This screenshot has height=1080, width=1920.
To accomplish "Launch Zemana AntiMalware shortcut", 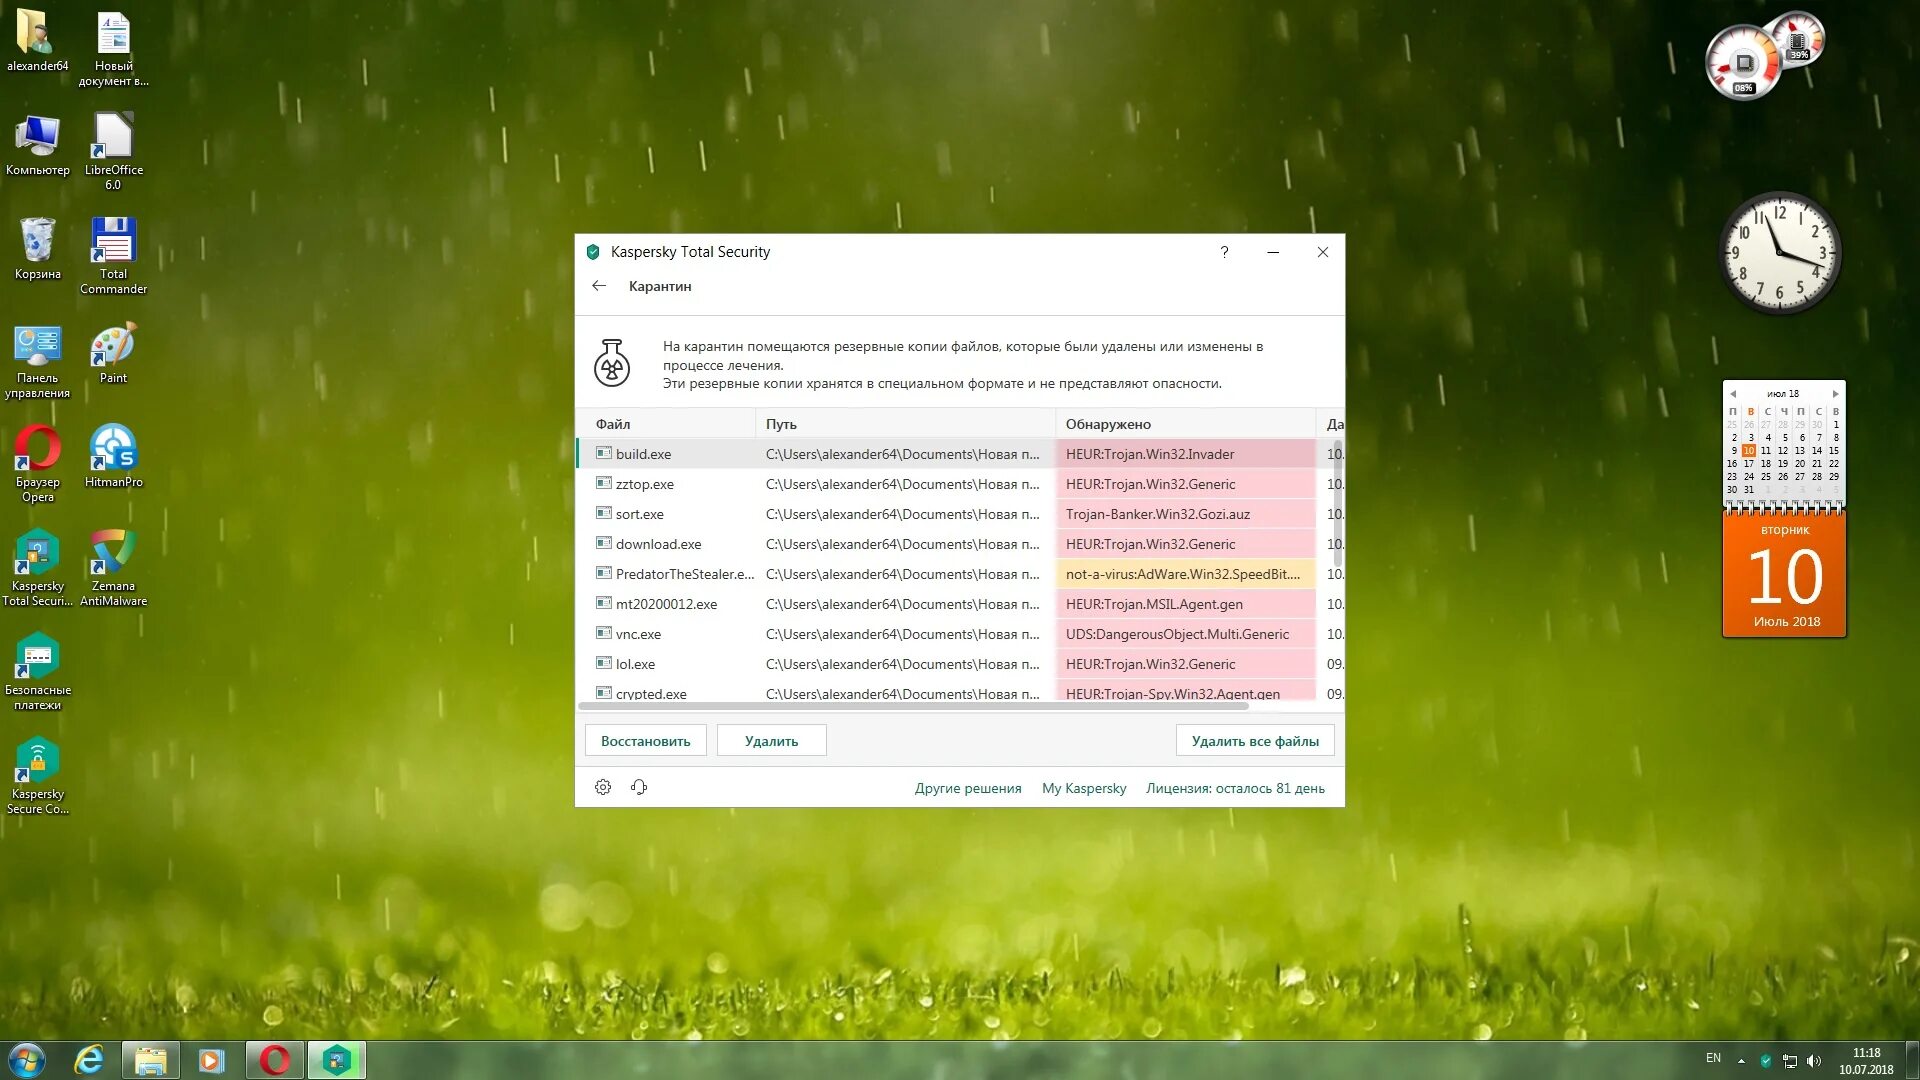I will (x=113, y=568).
